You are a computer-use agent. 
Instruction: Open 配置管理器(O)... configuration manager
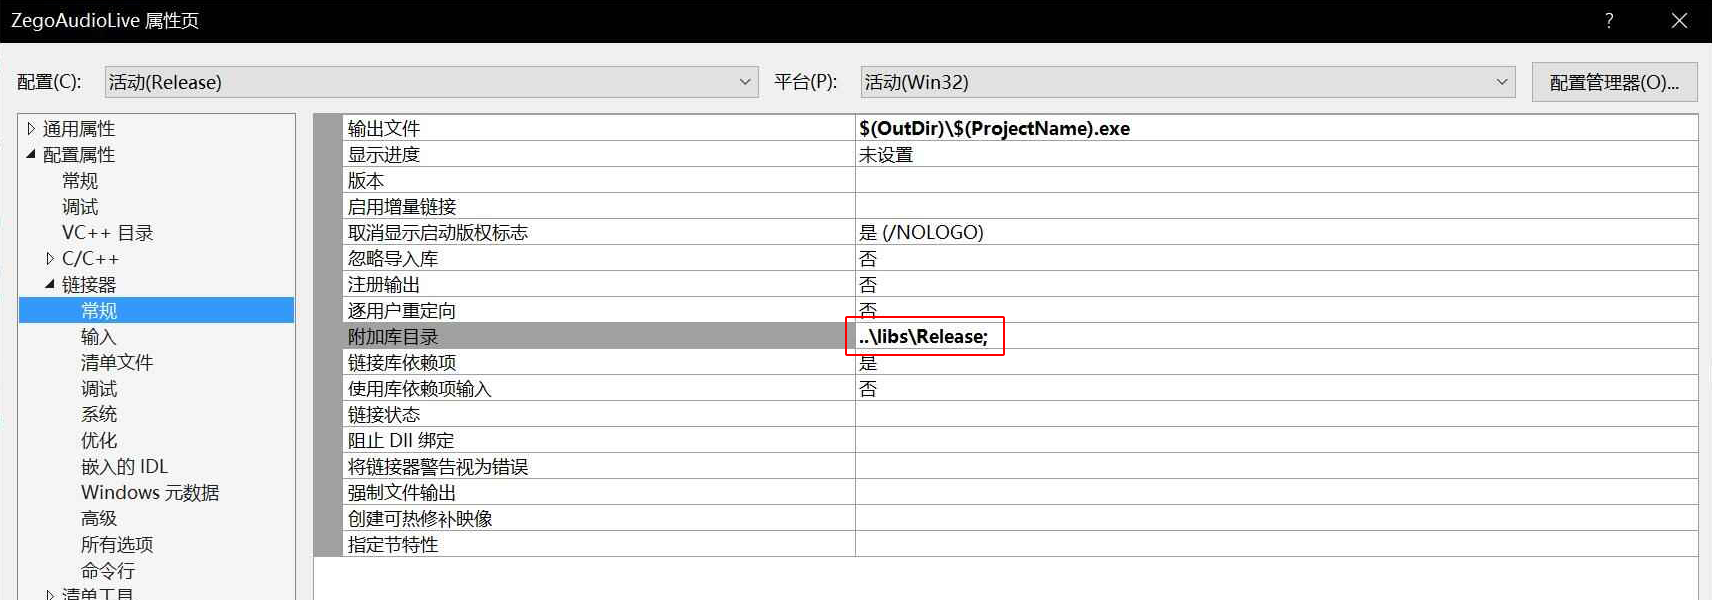pyautogui.click(x=1614, y=82)
